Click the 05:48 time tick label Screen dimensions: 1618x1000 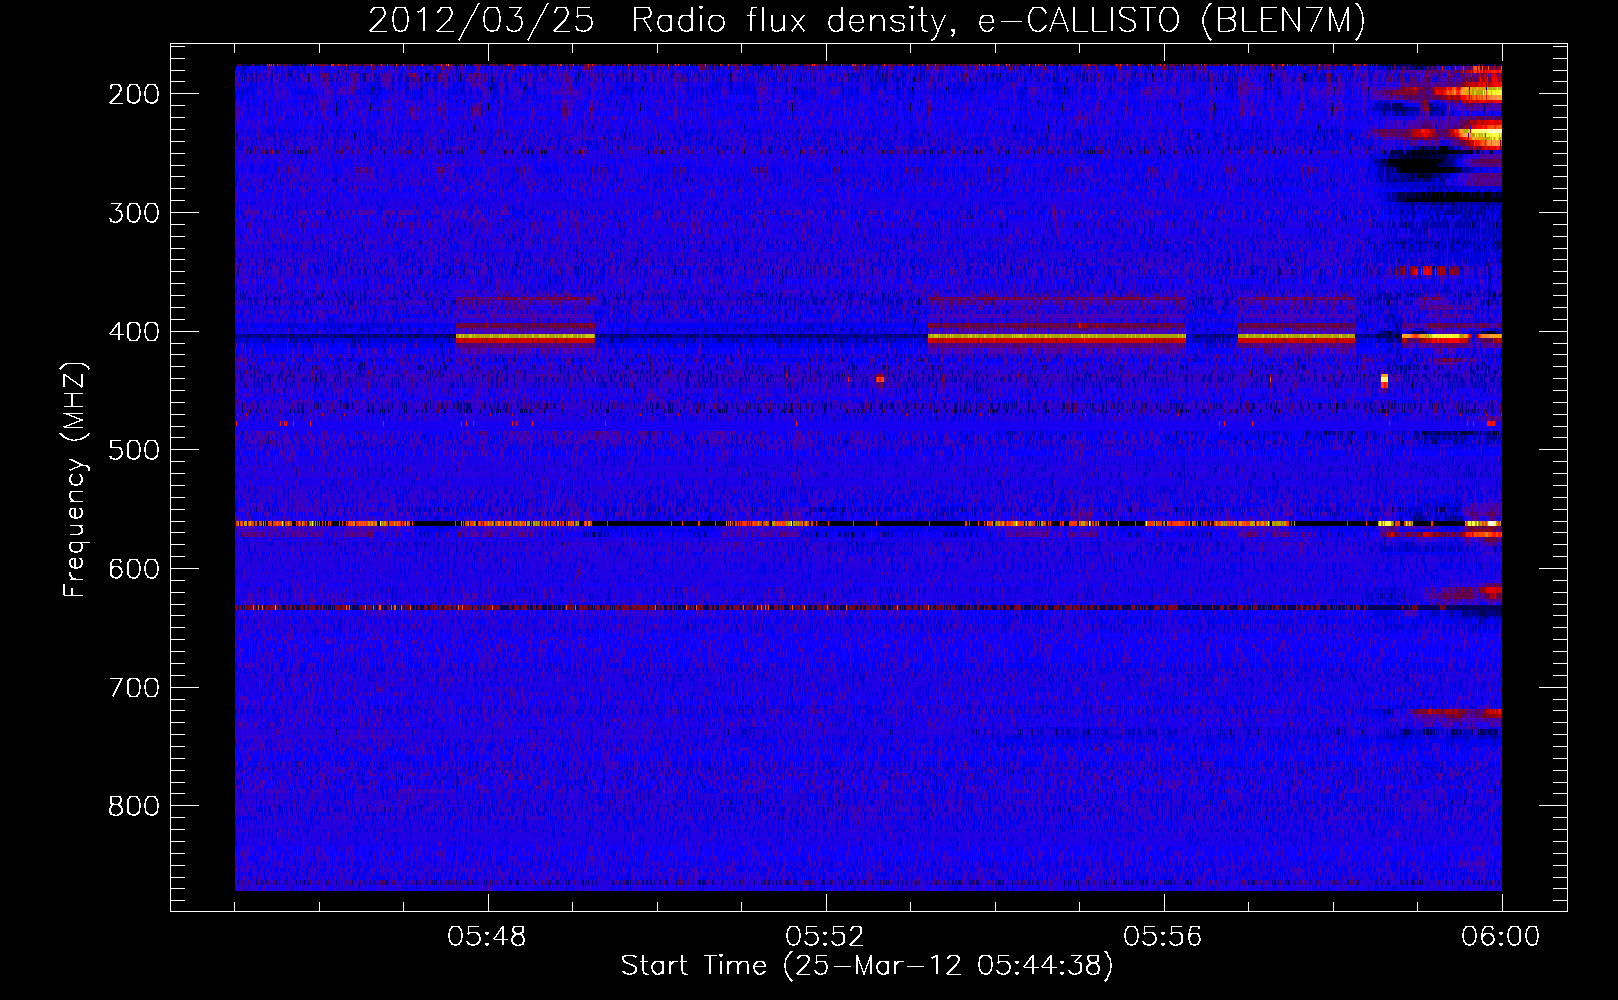point(487,937)
